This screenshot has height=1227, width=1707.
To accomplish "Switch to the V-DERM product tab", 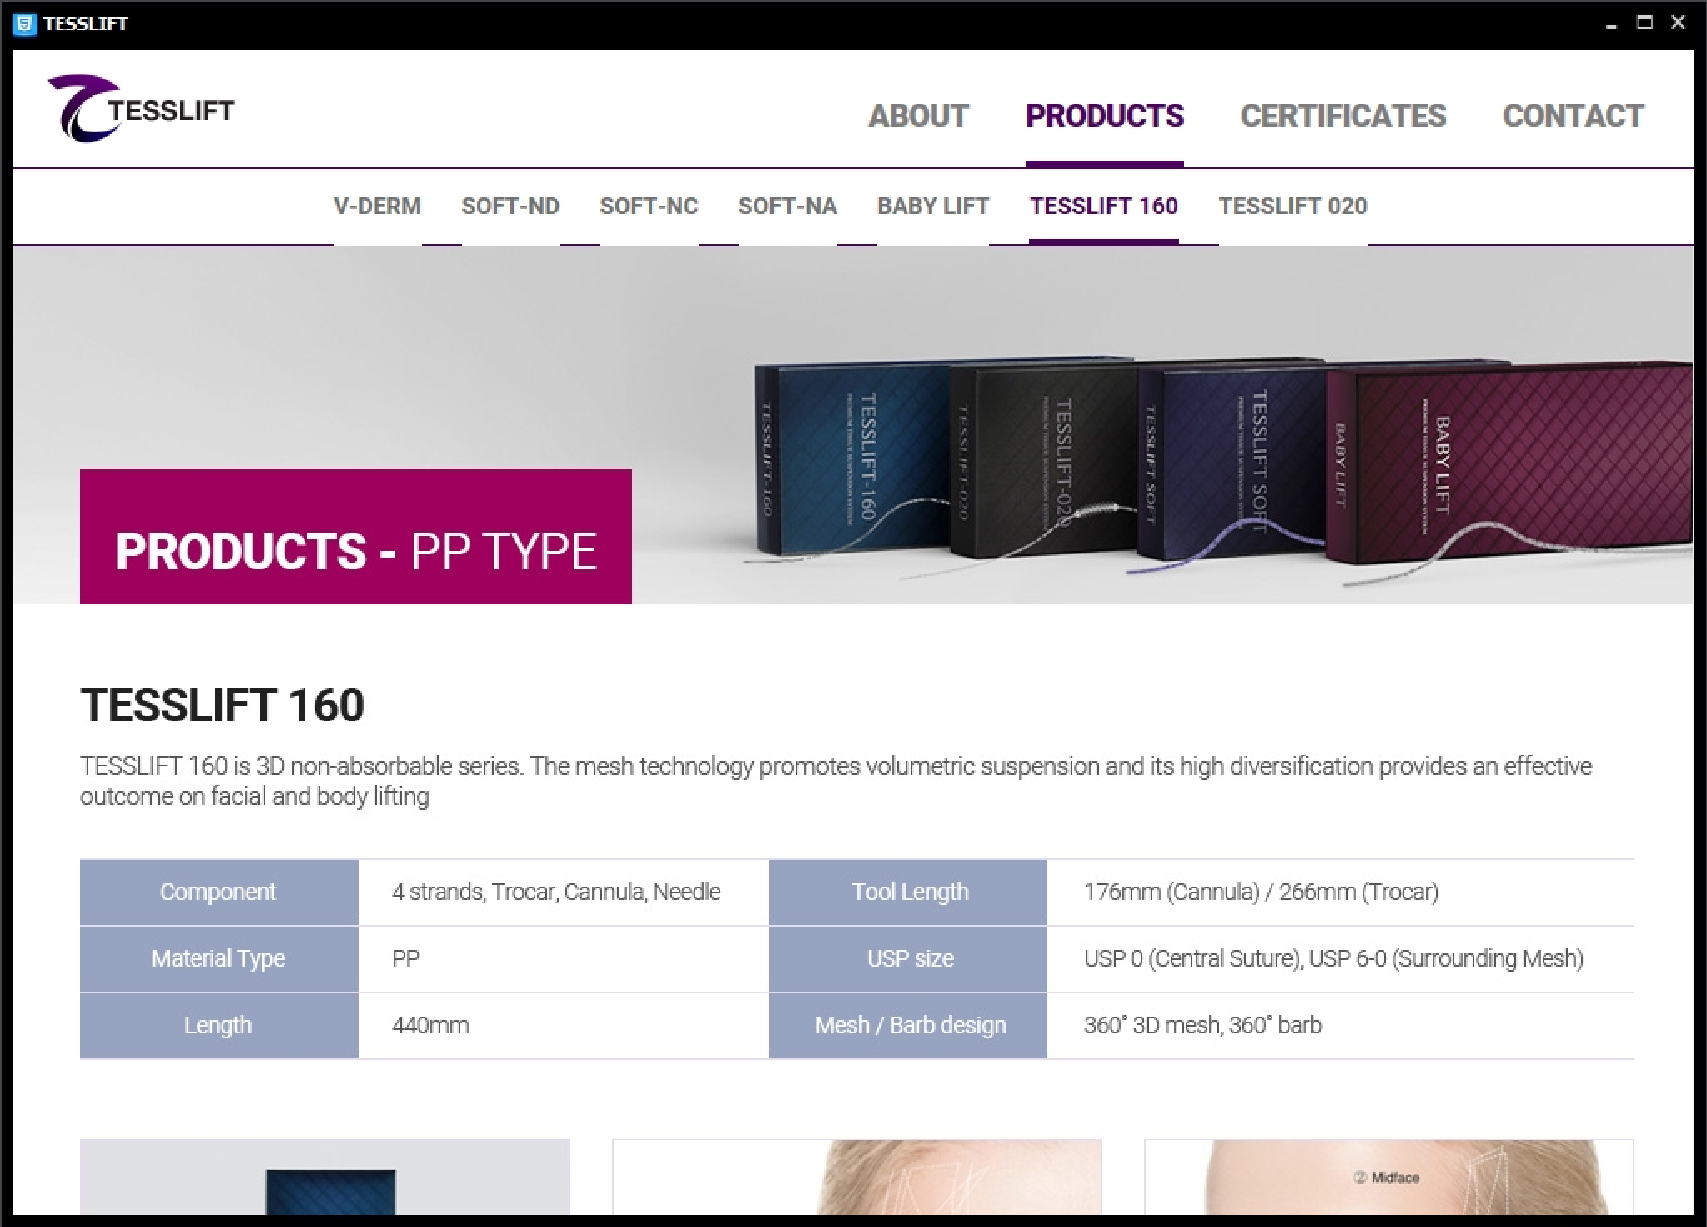I will click(x=377, y=206).
